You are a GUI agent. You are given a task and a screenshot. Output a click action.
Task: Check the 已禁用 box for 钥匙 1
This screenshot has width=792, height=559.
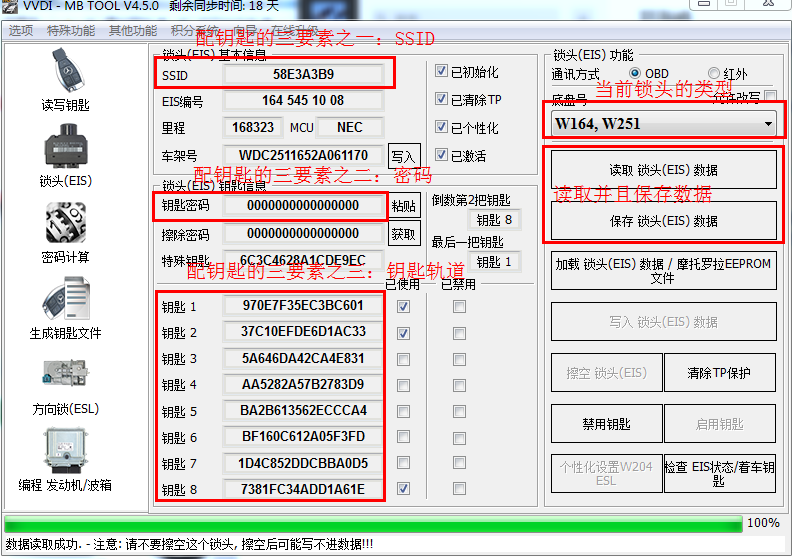(459, 307)
